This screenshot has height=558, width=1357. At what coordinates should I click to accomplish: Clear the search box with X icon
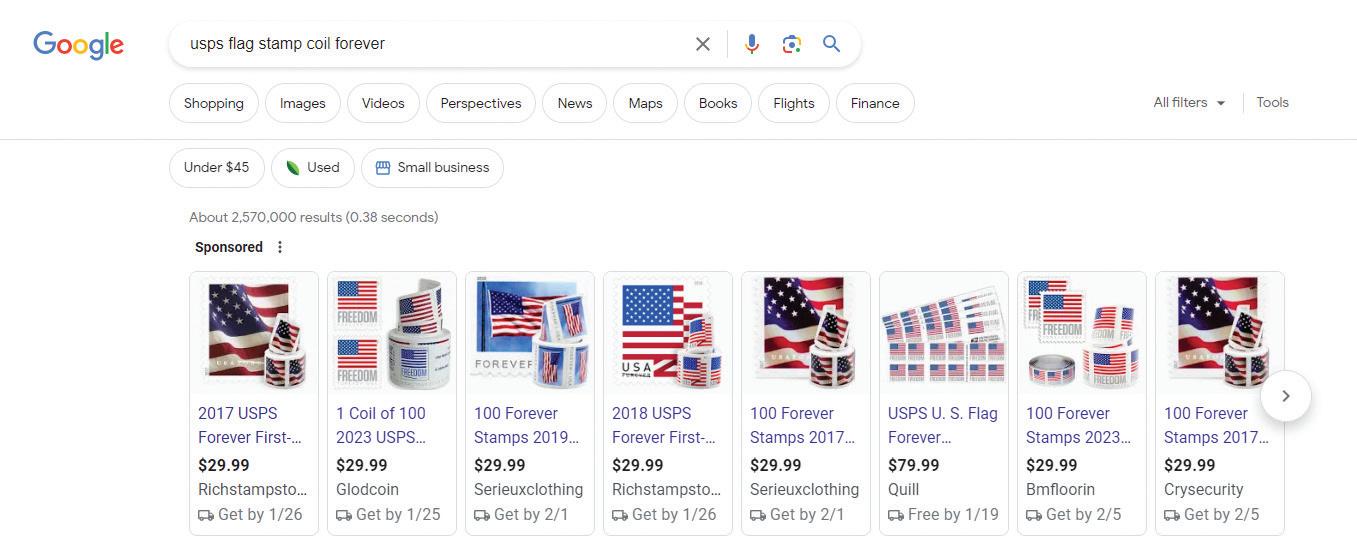coord(703,44)
